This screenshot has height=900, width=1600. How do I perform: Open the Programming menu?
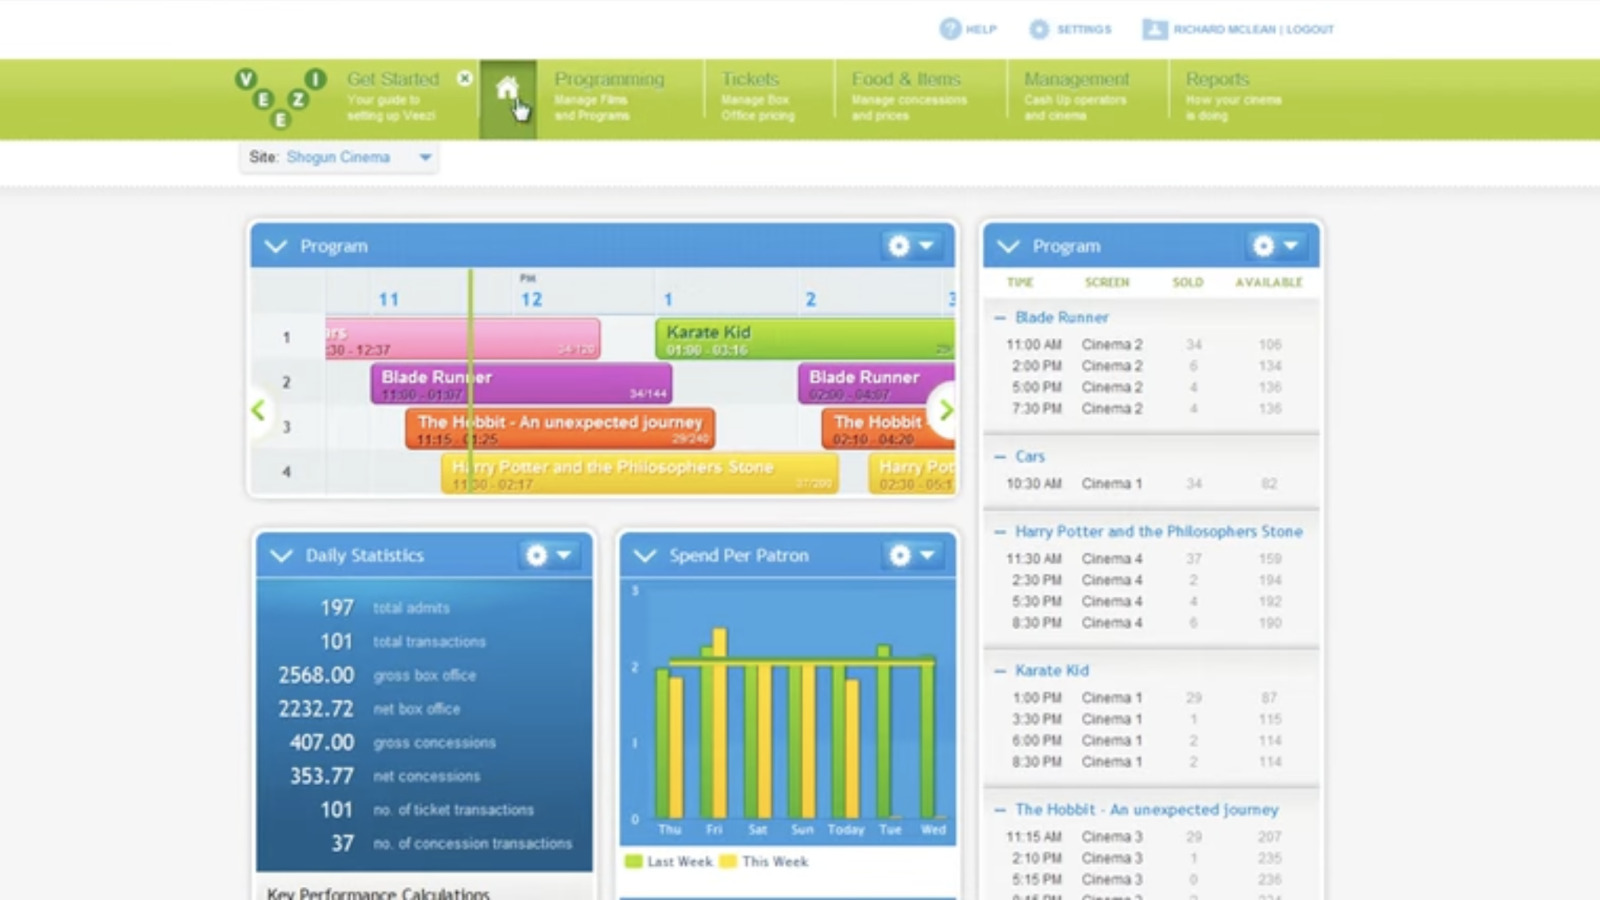[x=609, y=97]
